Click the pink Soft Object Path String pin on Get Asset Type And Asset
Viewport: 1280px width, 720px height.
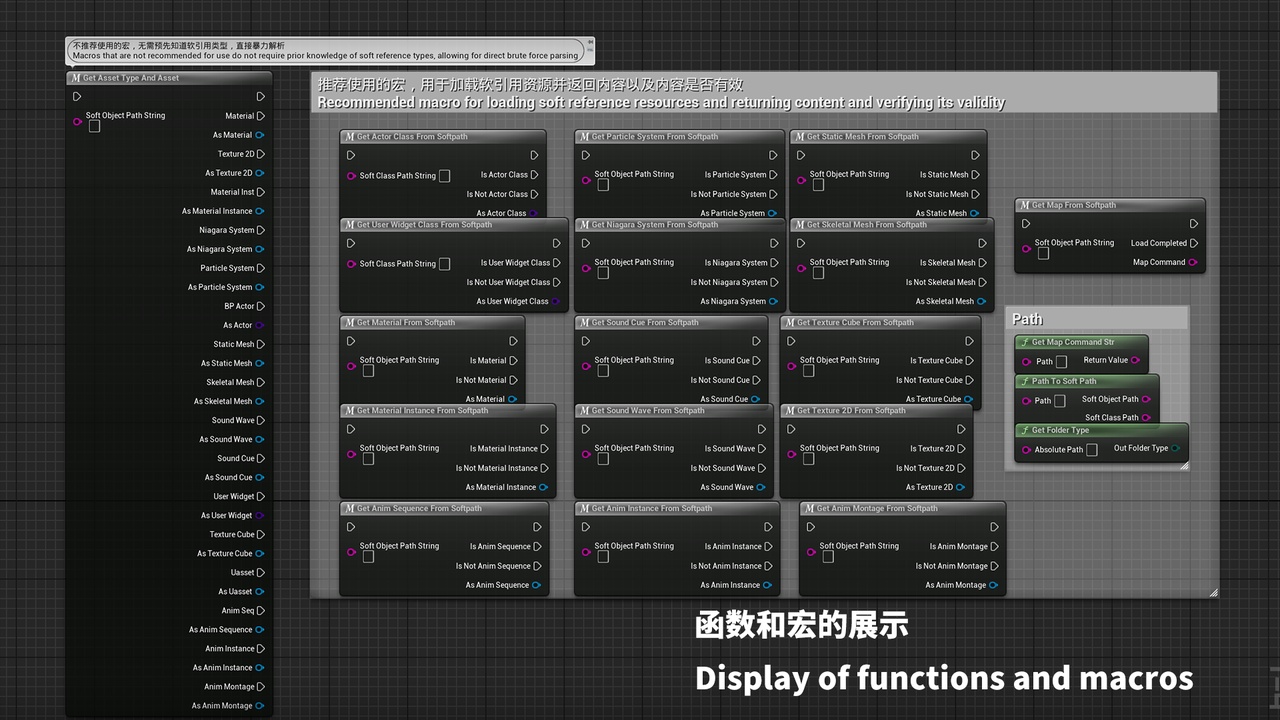[78, 122]
